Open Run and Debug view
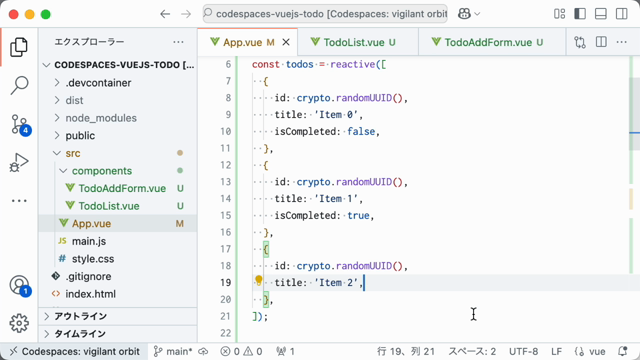Screen dimensions: 640x360 click(19, 162)
